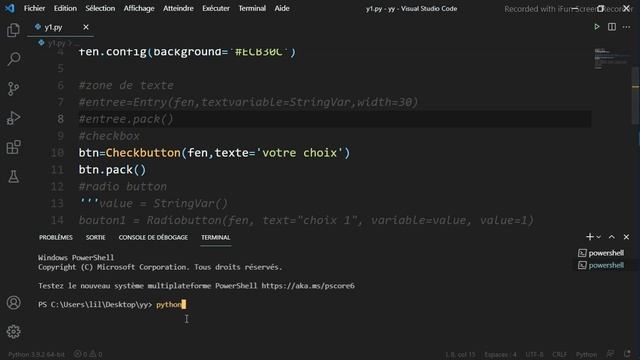Click the Python language mode status
This screenshot has height=360, width=640.
coord(586,354)
